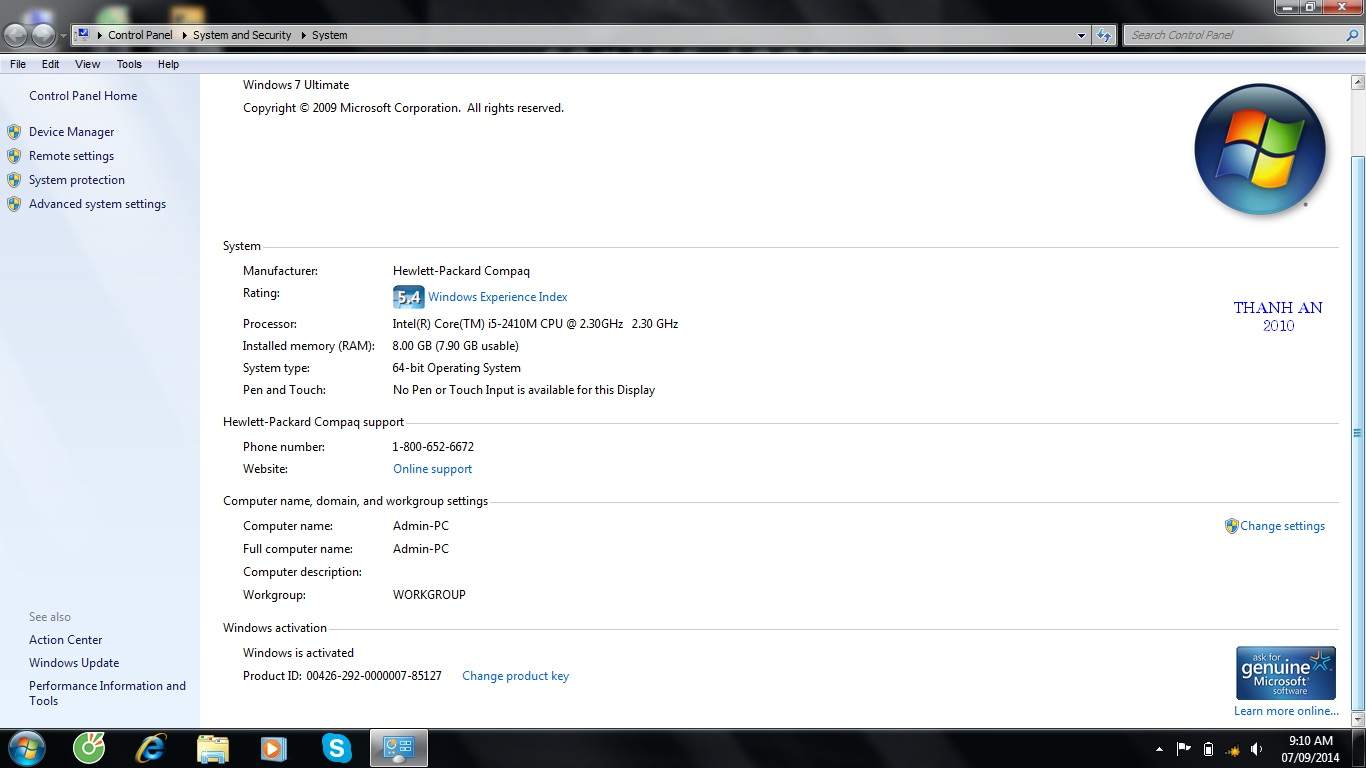Expand arrow before Control Panel breadcrumb
1366x768 pixels.
coord(100,35)
